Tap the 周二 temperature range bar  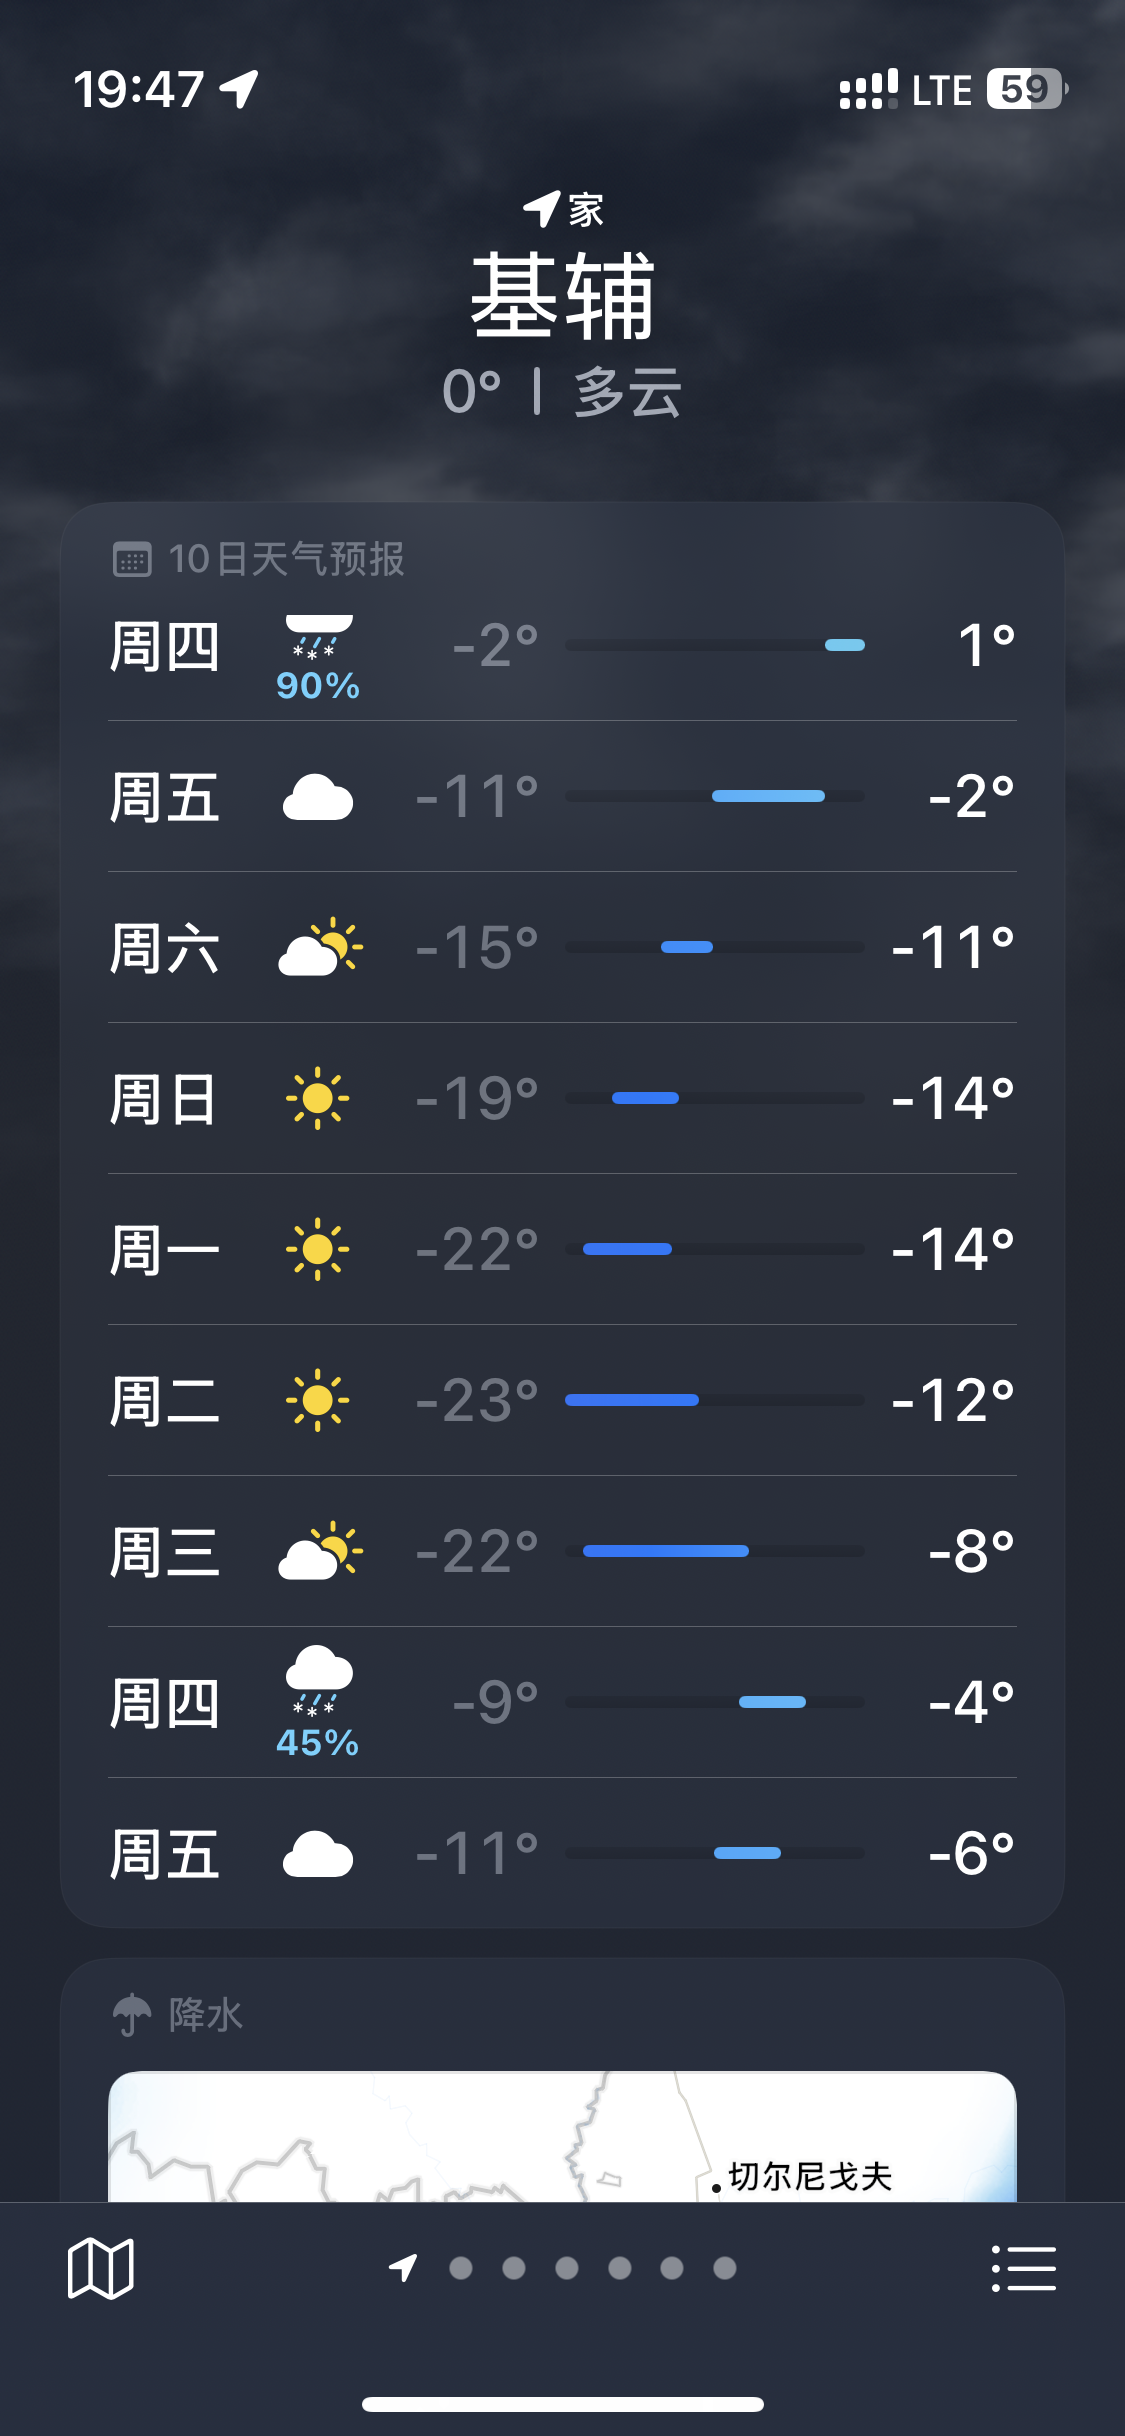(714, 1400)
